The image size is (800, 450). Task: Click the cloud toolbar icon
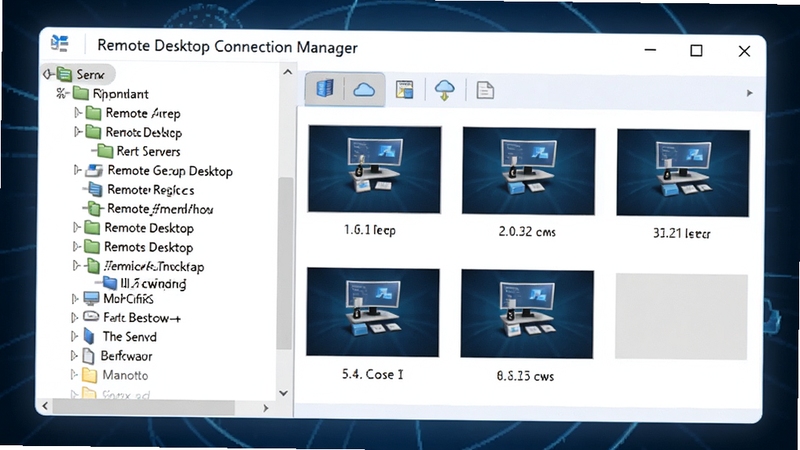pos(364,90)
